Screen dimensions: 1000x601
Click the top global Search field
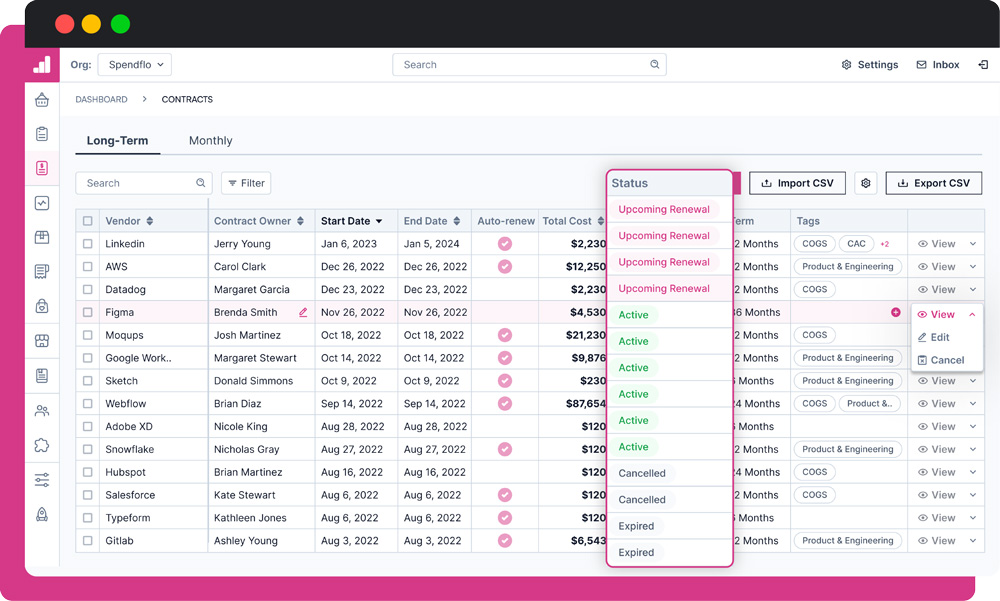(x=529, y=64)
